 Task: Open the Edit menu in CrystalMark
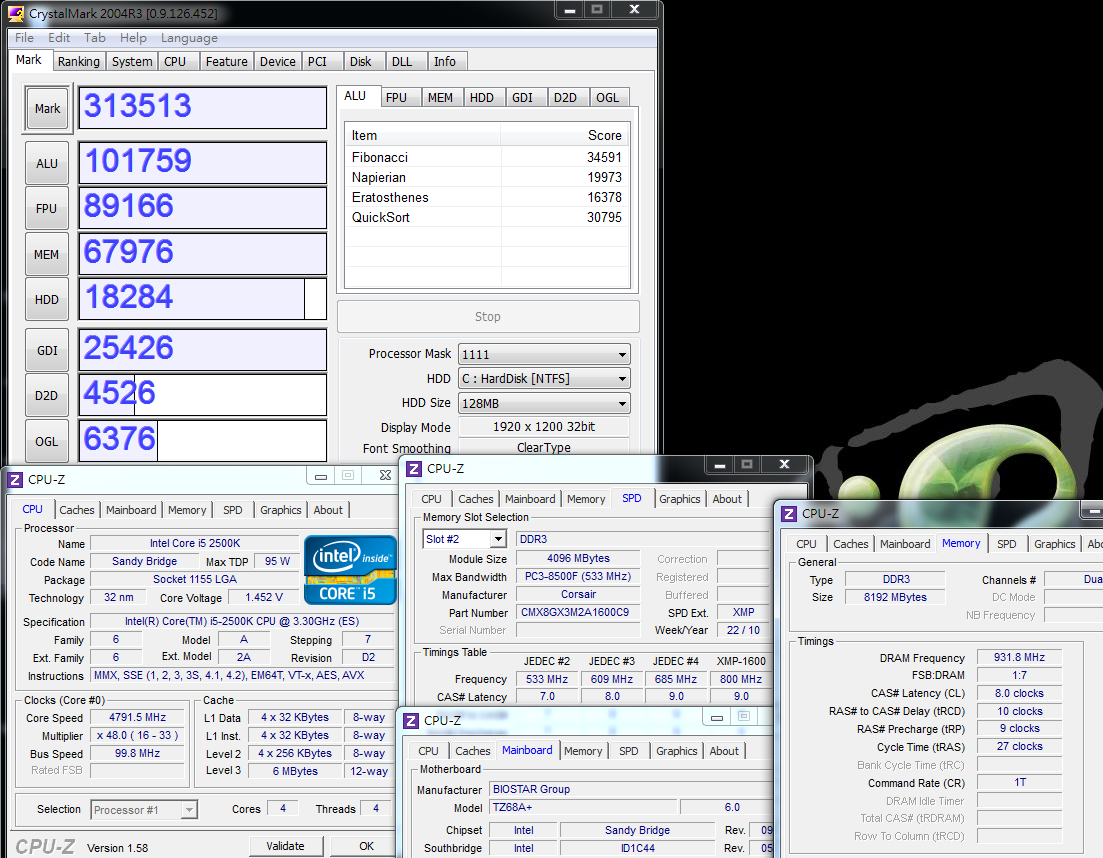[x=58, y=38]
